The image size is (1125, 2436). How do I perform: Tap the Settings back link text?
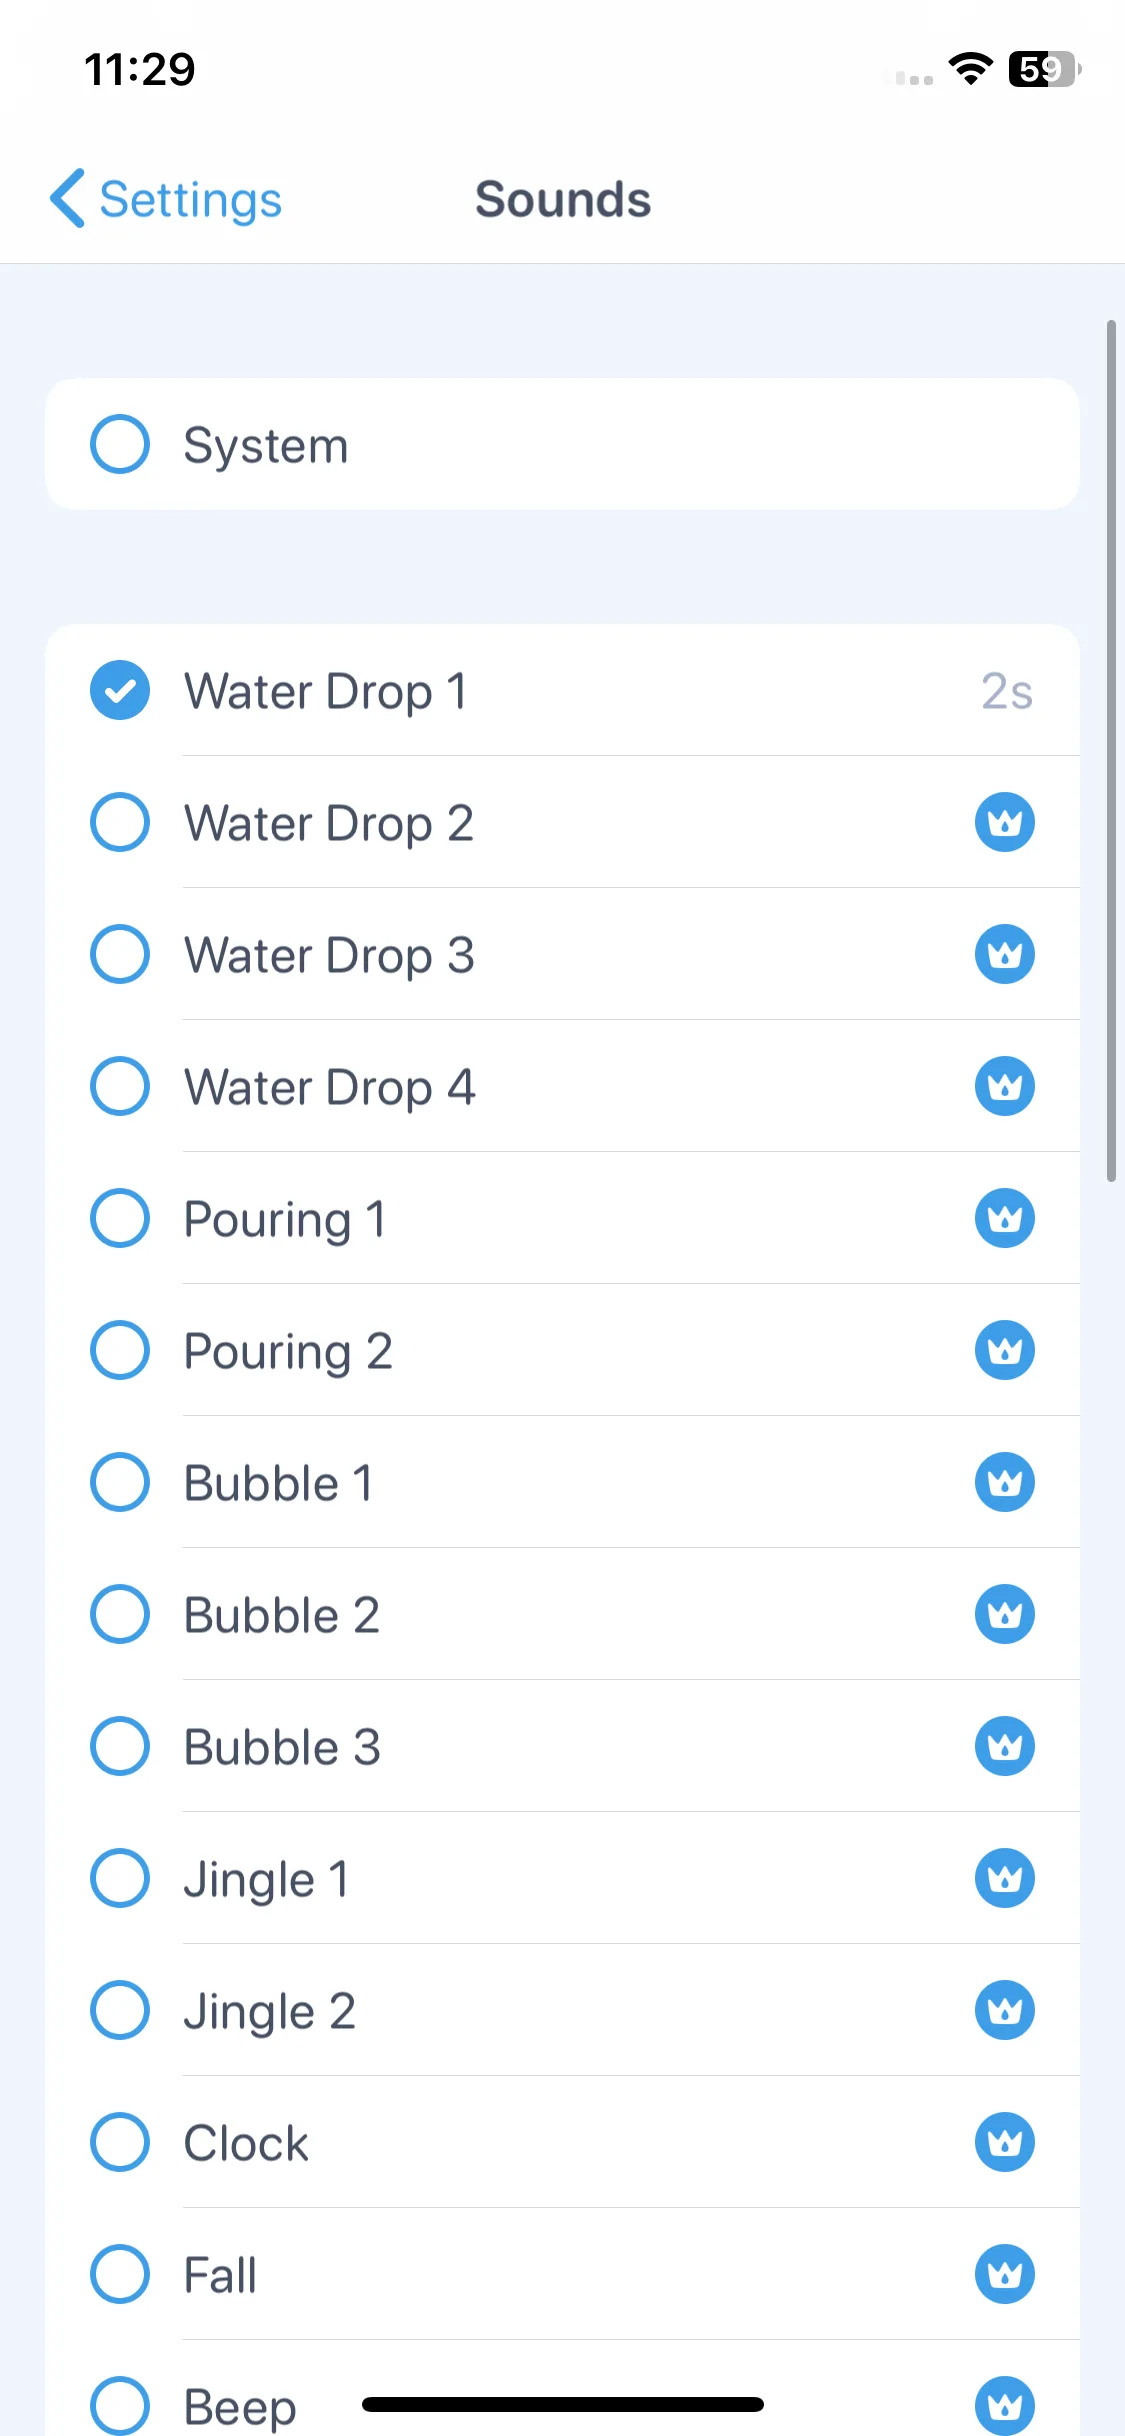(x=191, y=200)
